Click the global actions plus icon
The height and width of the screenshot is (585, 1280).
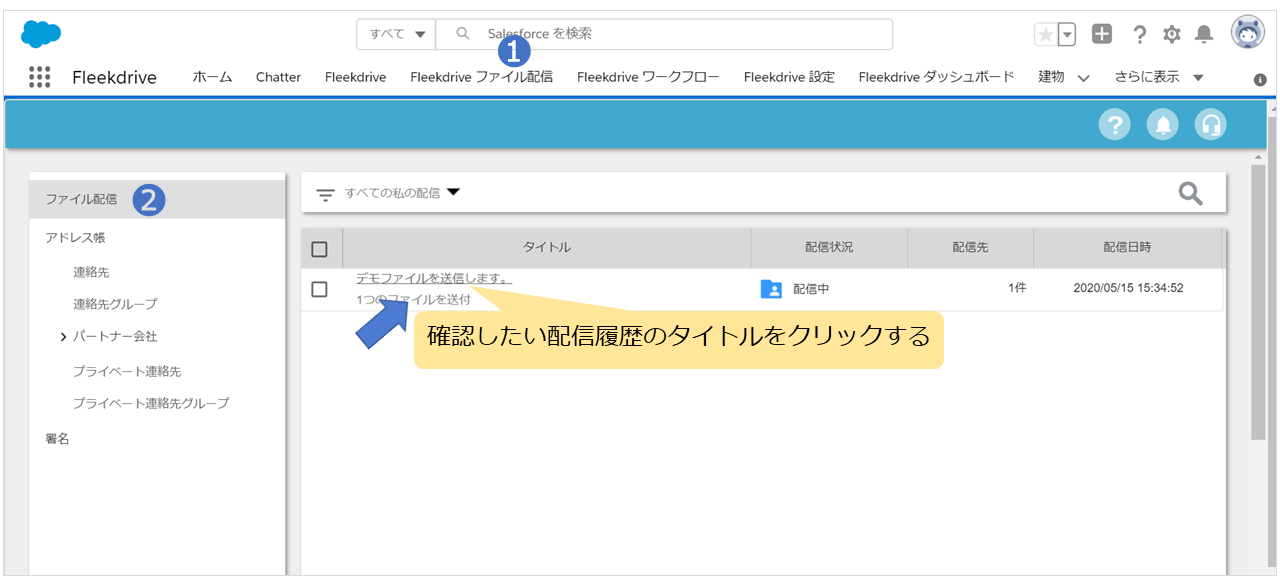1101,34
